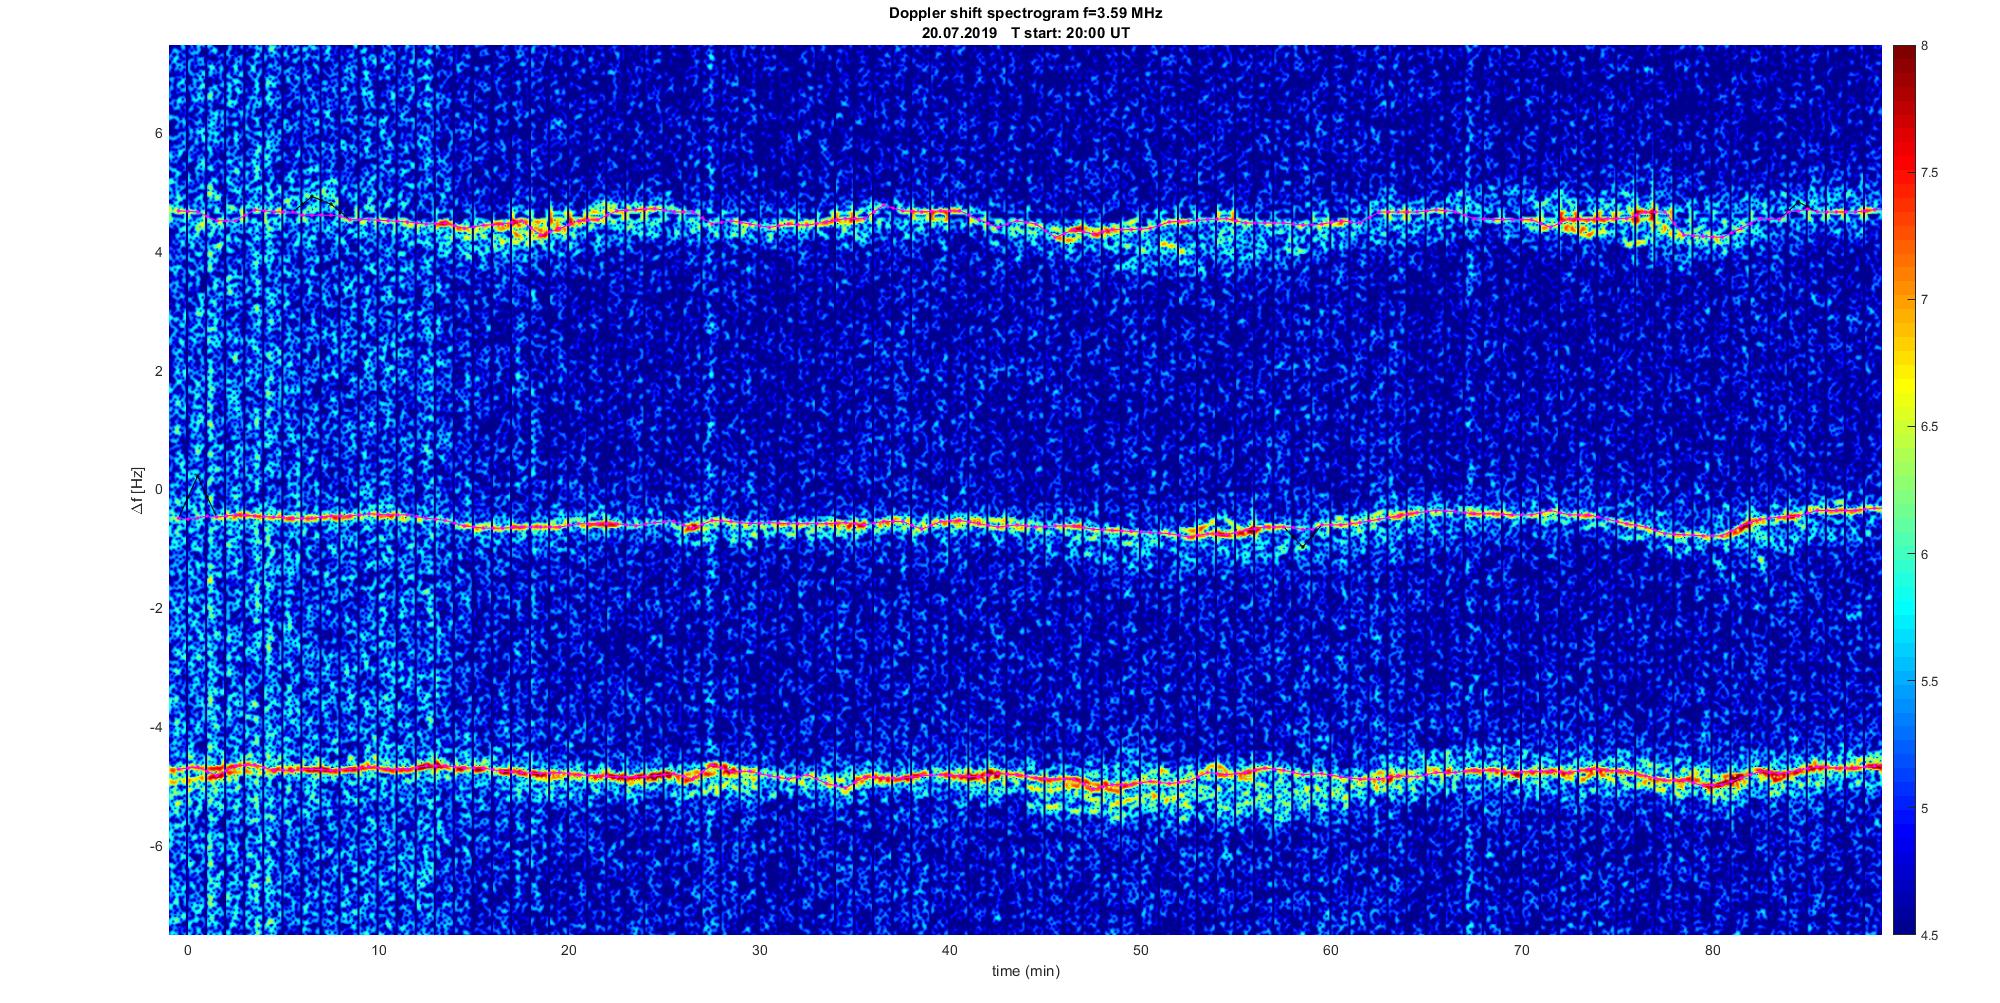Image resolution: width=2000 pixels, height=1003 pixels.
Task: Click the x-axis tick label '0'
Action: click(187, 951)
